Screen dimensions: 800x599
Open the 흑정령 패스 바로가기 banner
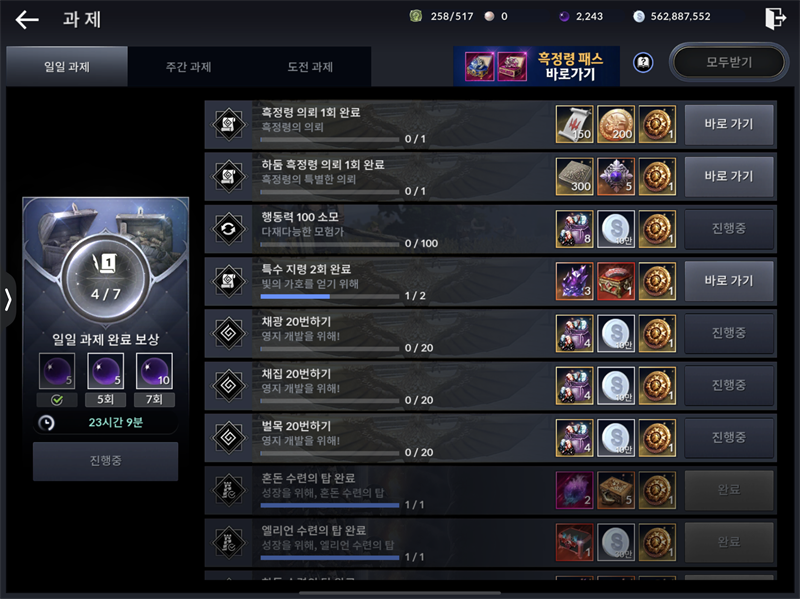536,66
